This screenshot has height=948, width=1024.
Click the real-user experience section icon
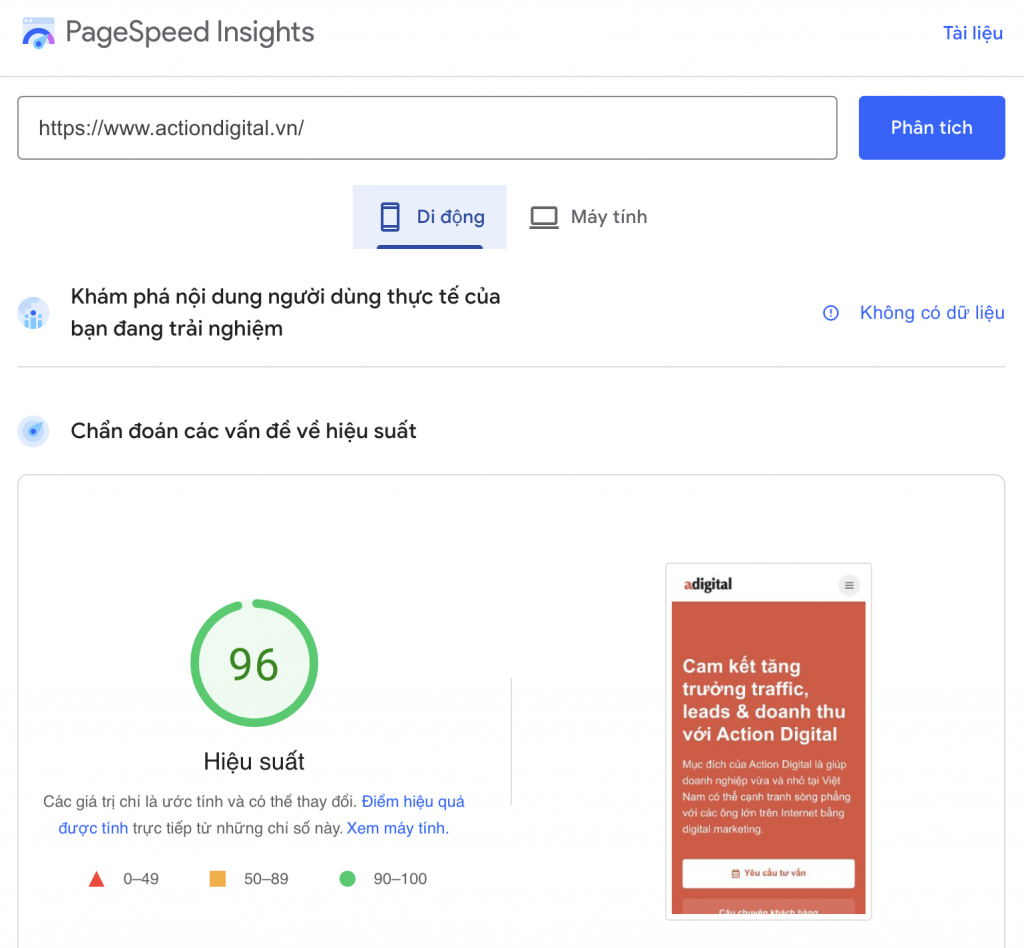point(33,313)
